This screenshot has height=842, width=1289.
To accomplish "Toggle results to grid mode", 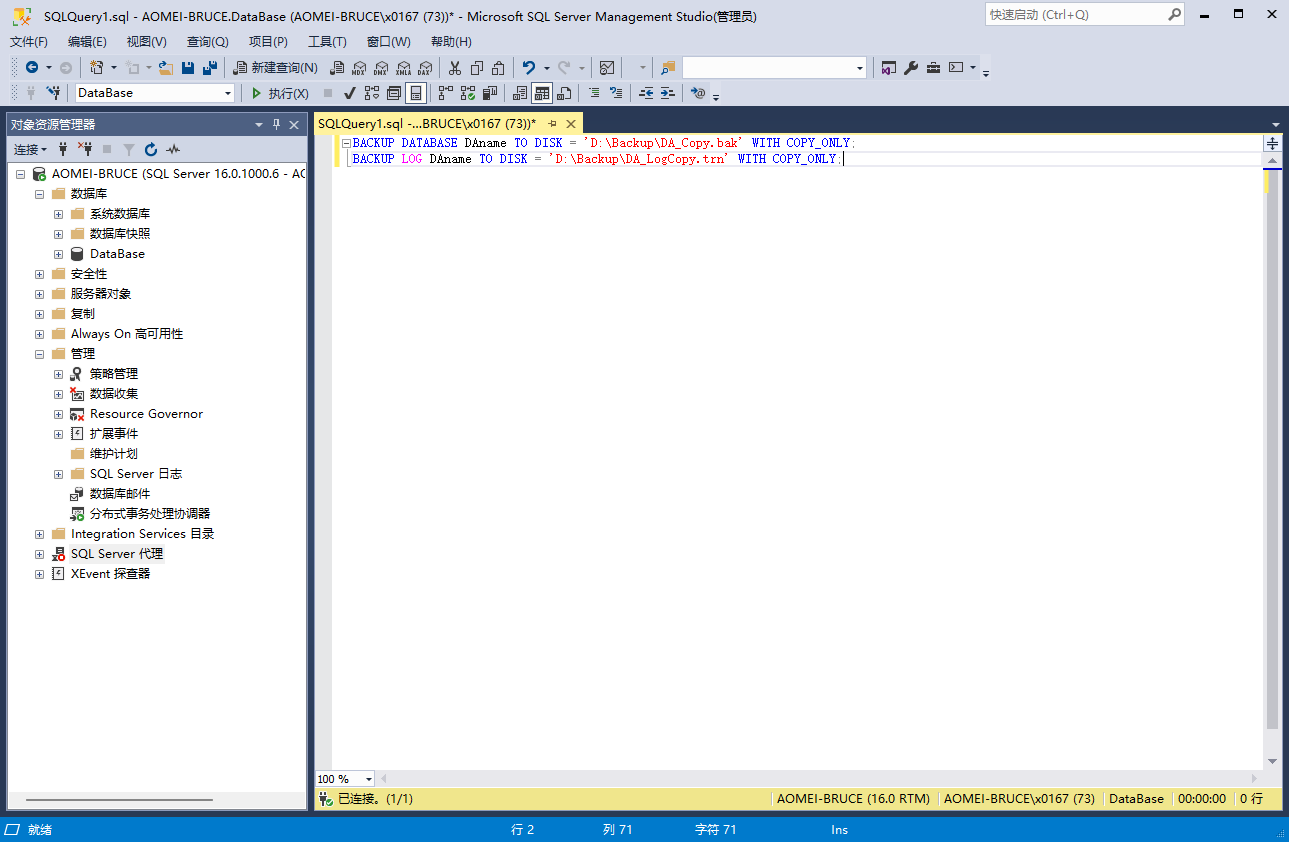I will pos(541,93).
